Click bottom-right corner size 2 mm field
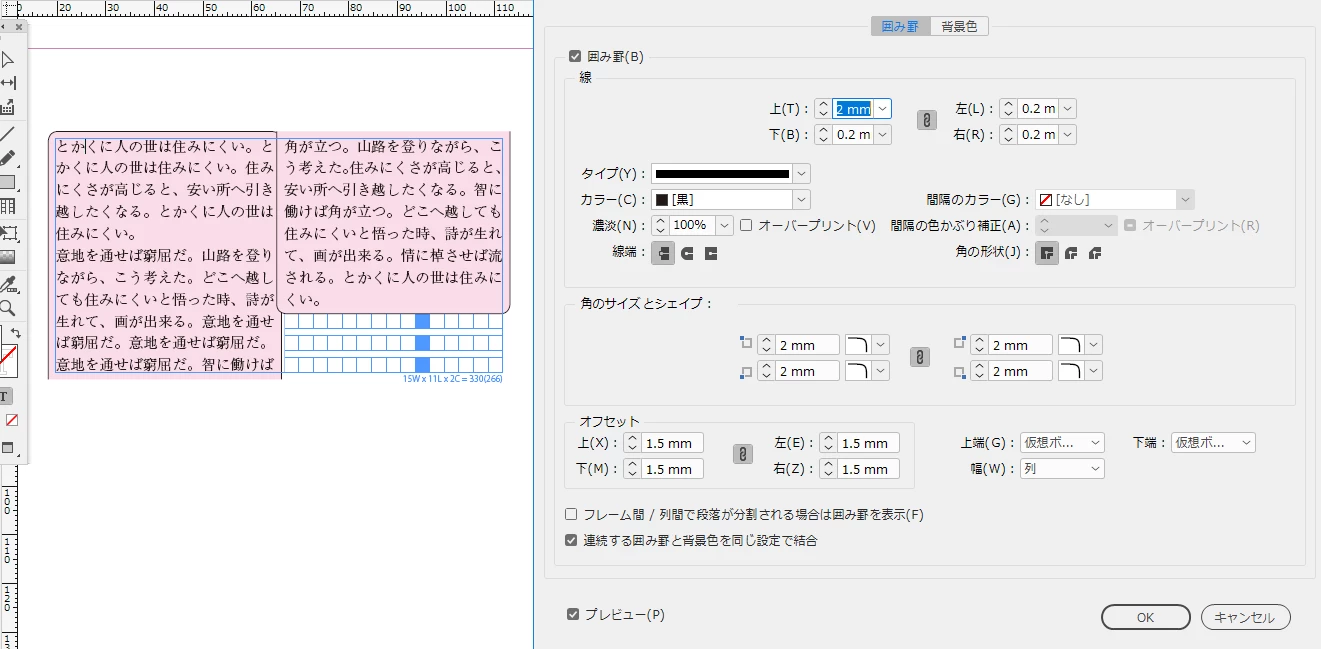 coord(1020,371)
